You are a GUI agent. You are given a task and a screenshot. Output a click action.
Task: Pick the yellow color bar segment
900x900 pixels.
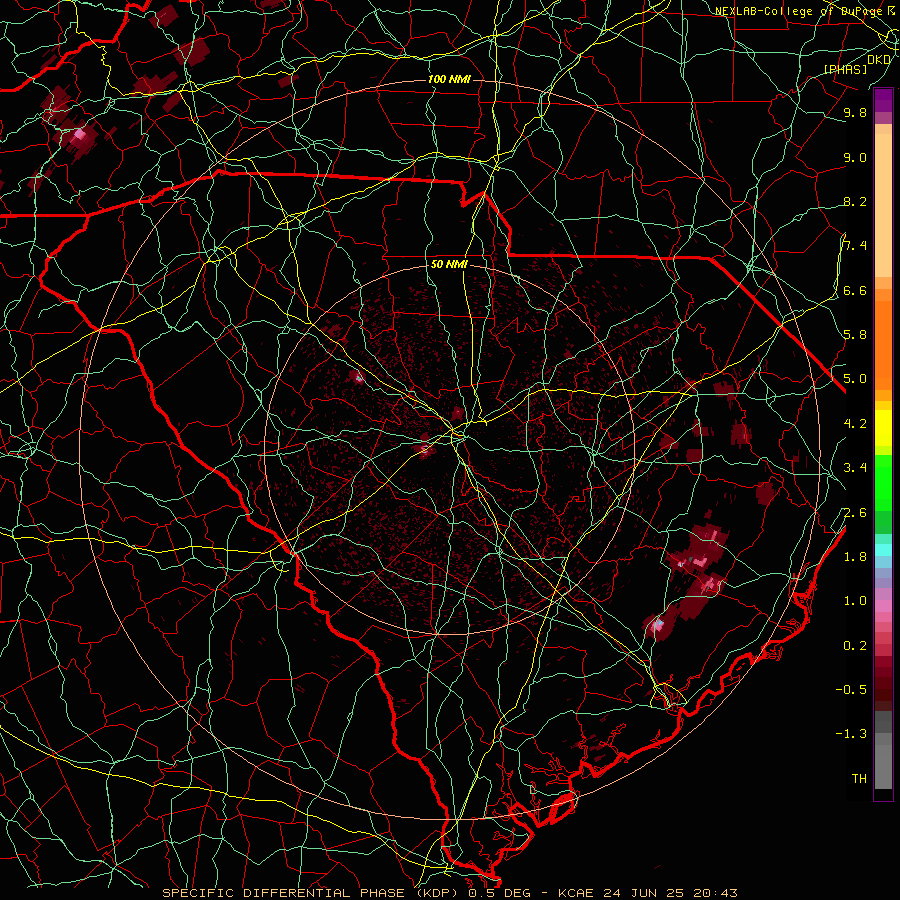click(x=883, y=428)
